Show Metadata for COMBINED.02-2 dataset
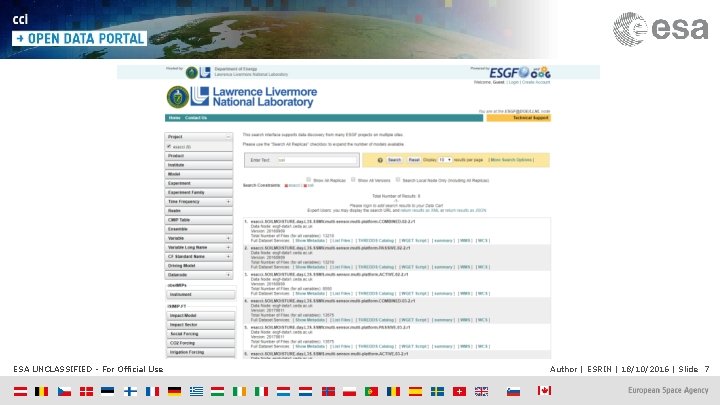Screen dimensions: 720x405 (310, 241)
